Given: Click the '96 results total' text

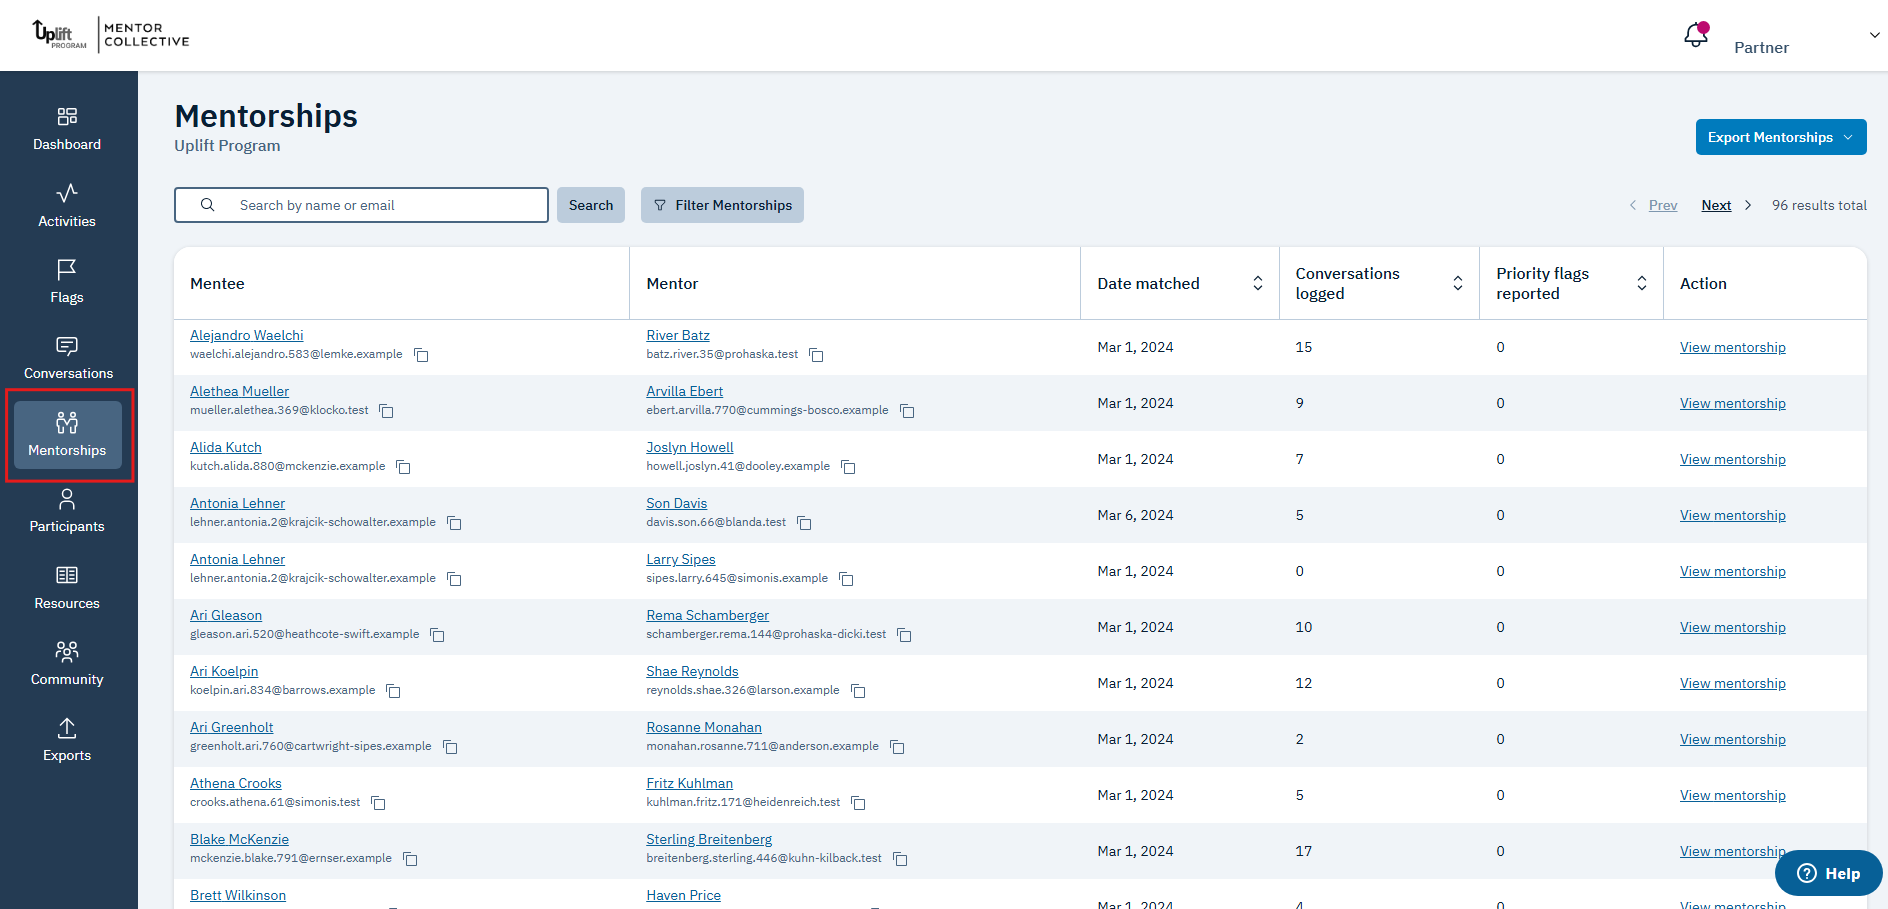Looking at the screenshot, I should 1819,205.
